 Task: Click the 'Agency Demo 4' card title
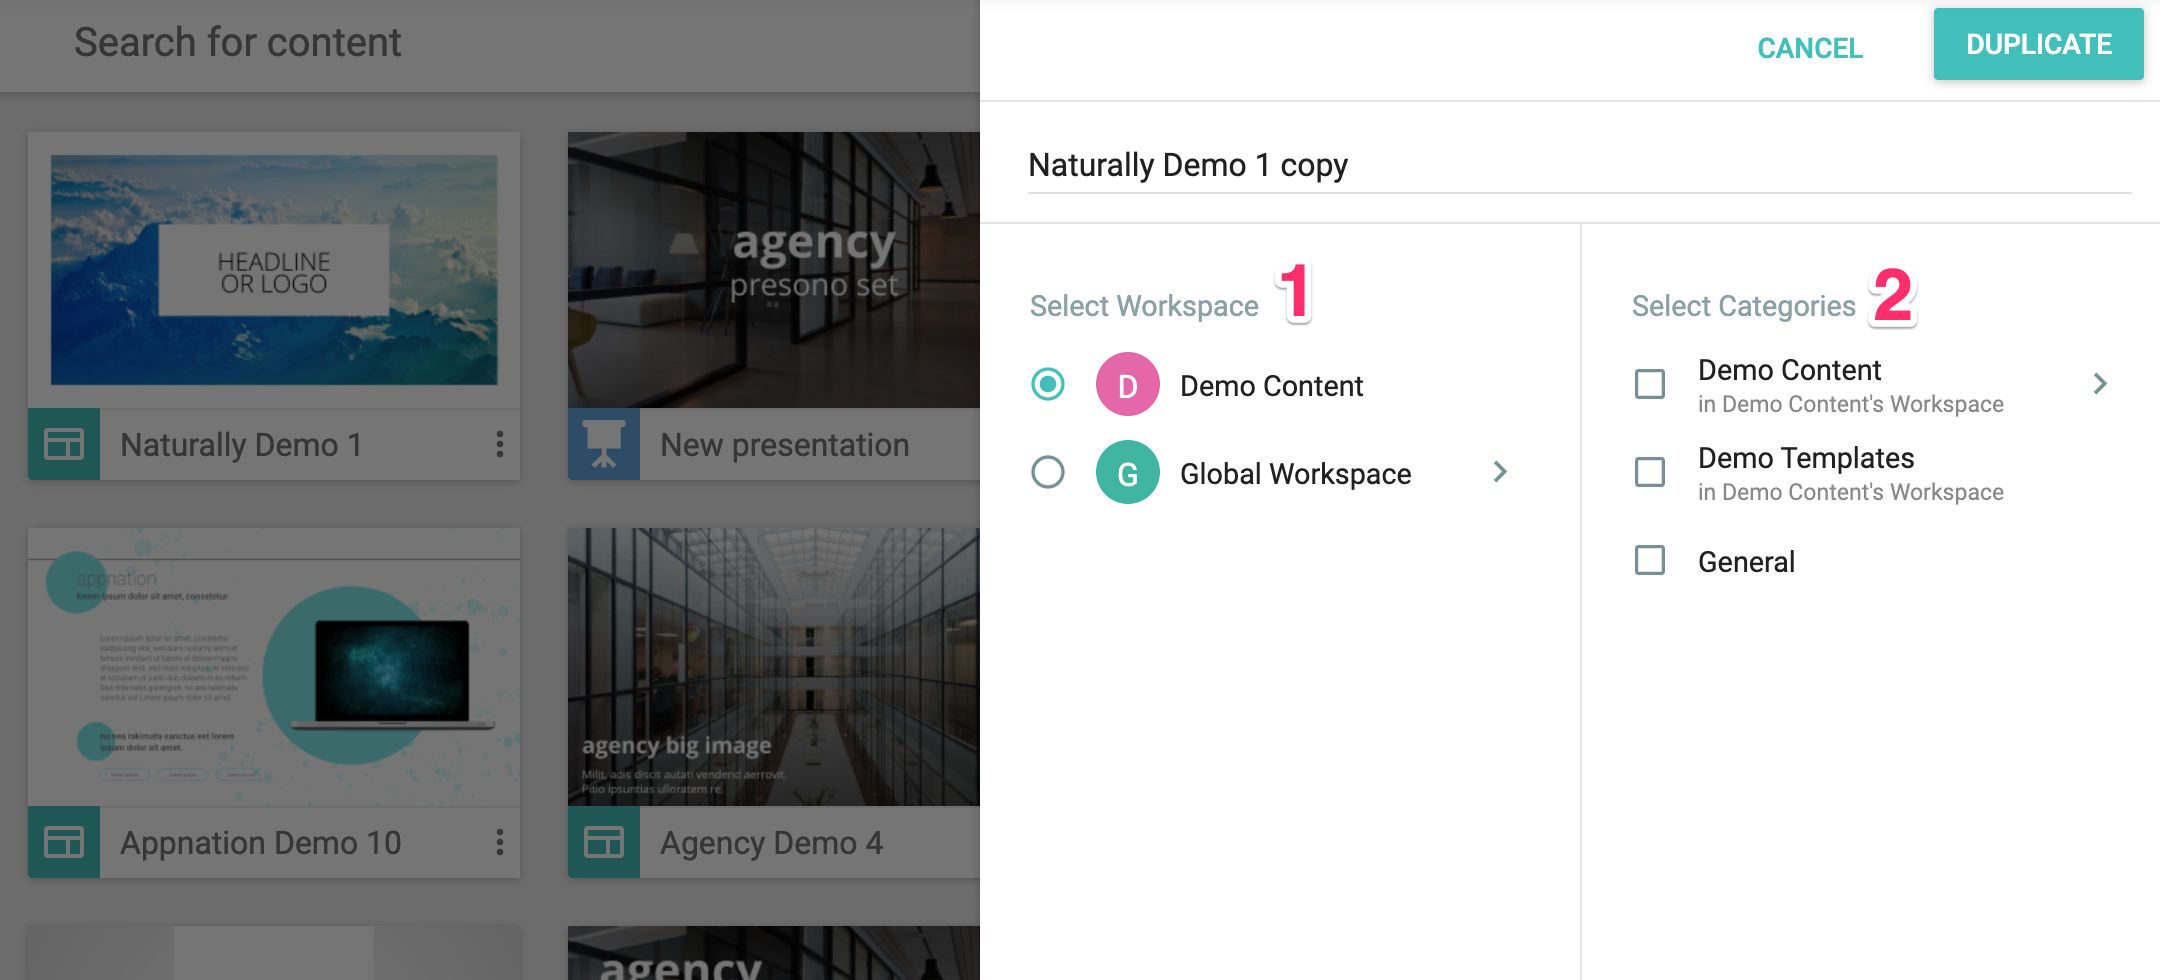(x=772, y=843)
